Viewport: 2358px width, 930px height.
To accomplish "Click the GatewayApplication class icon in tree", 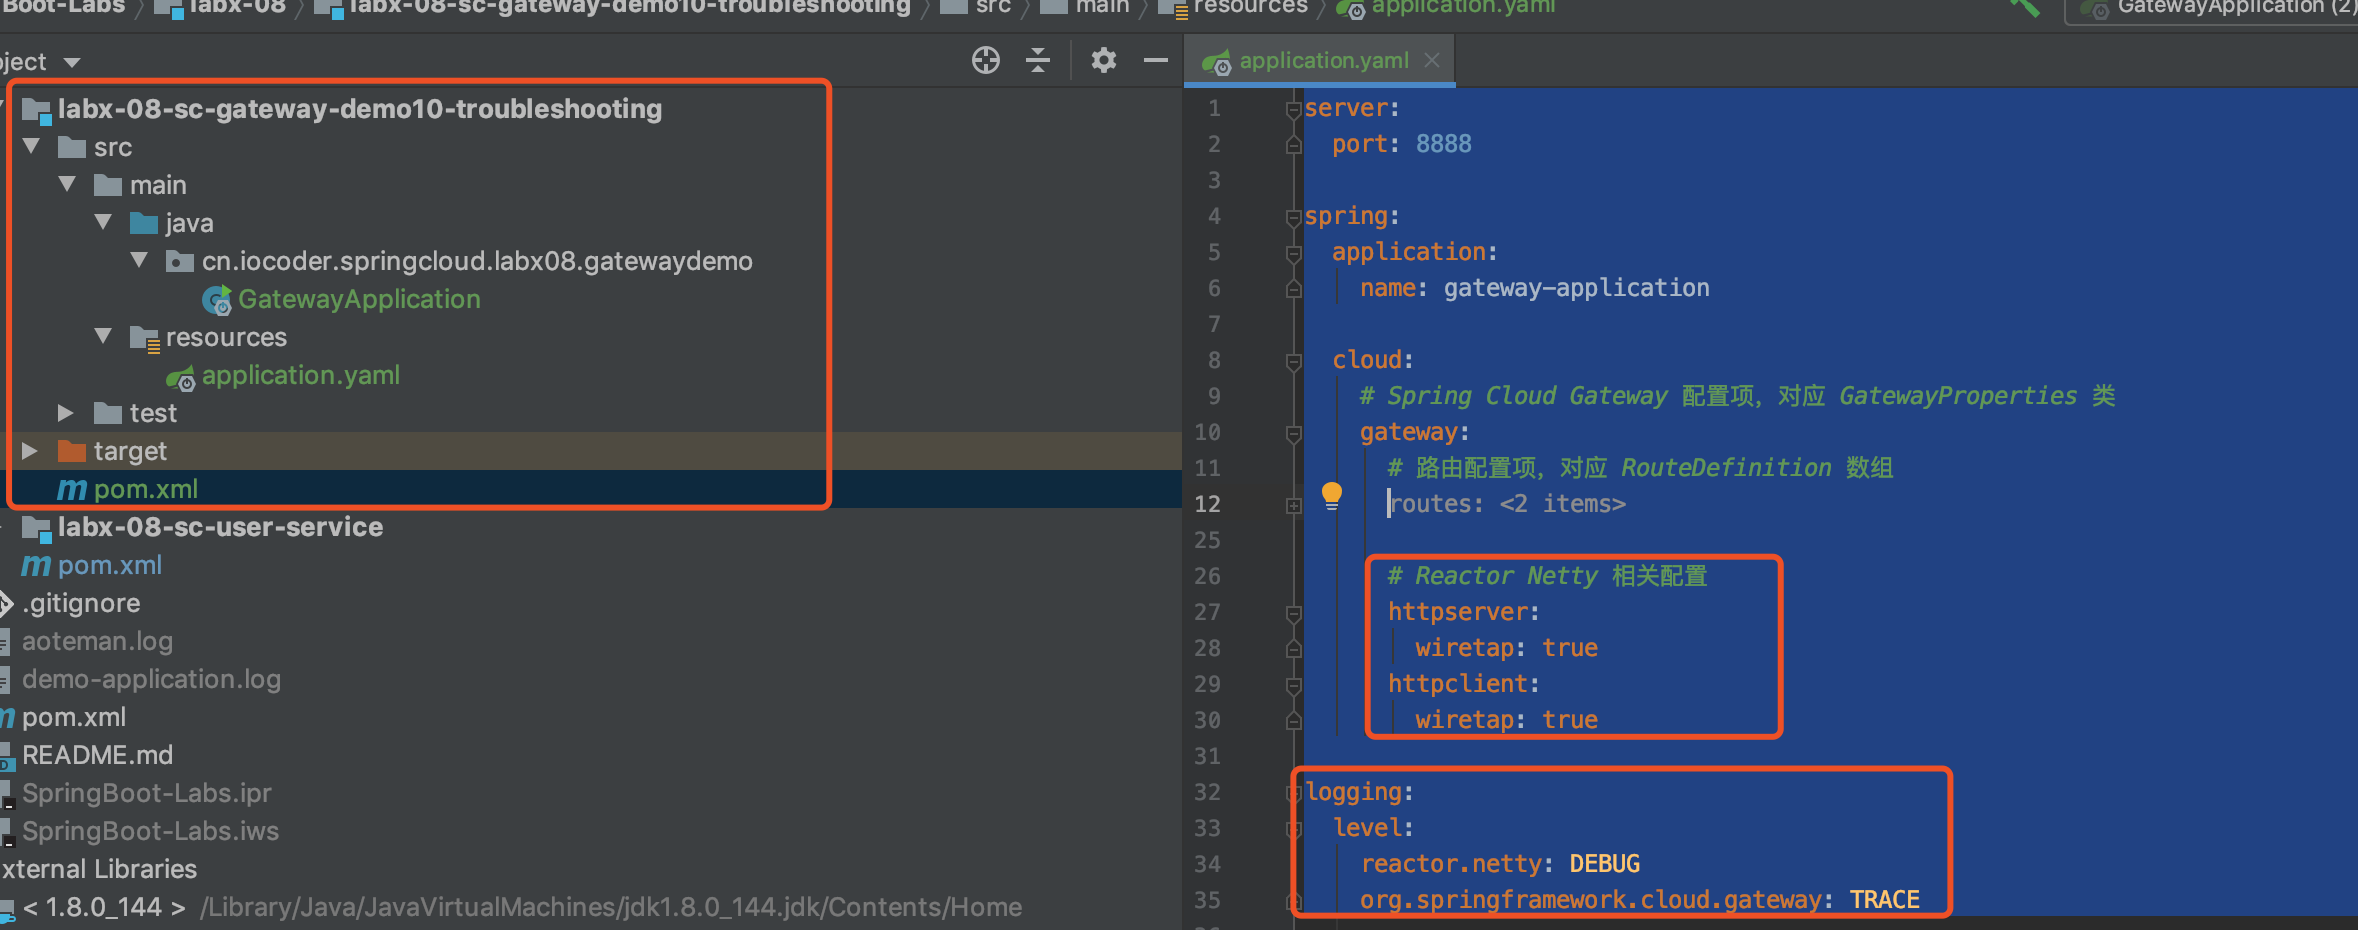I will 216,300.
